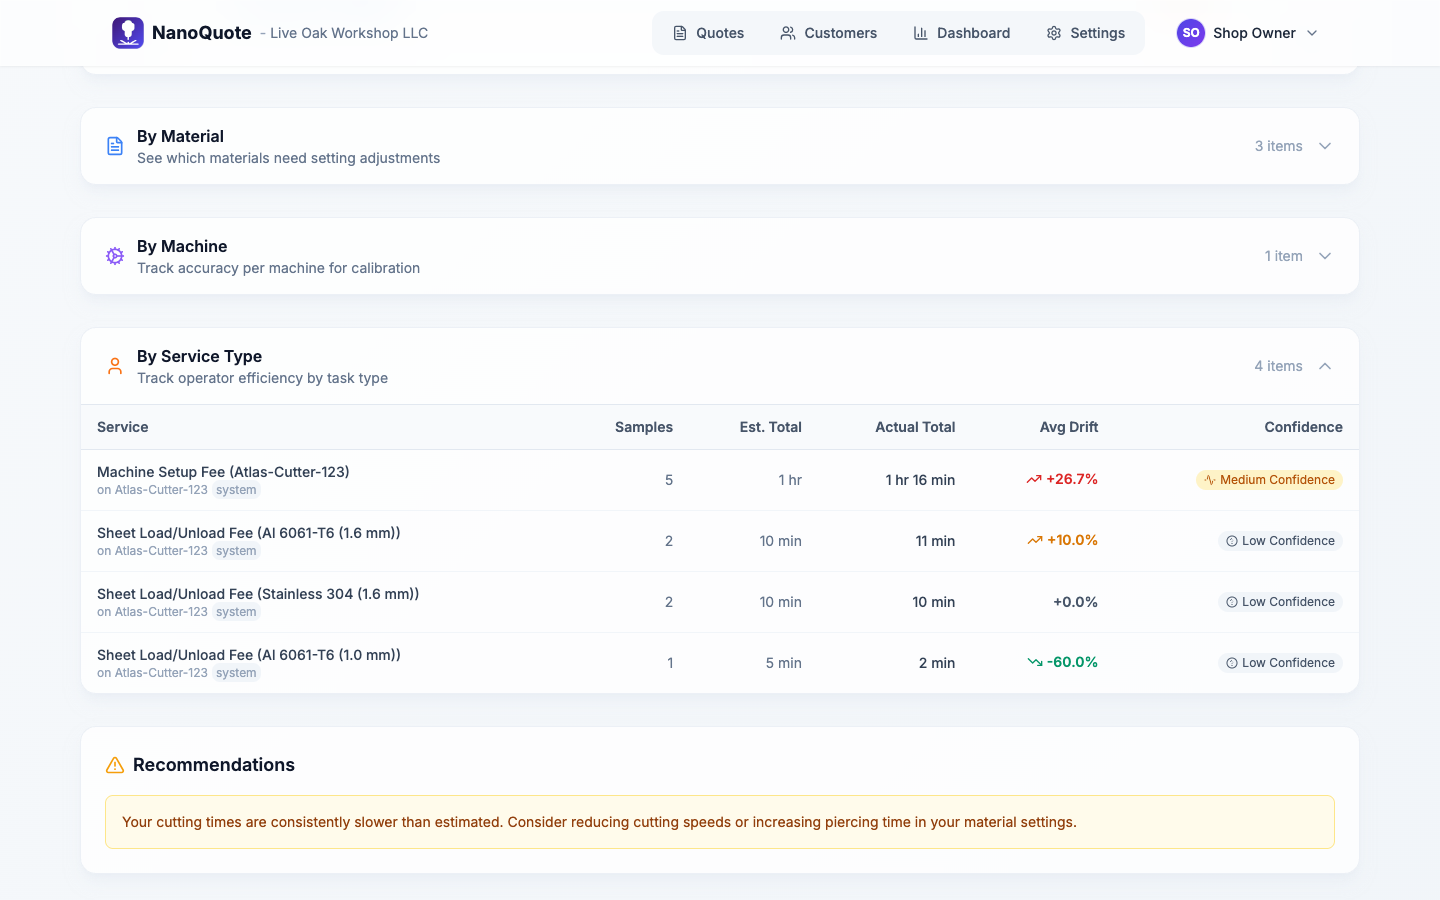Image resolution: width=1440 pixels, height=900 pixels.
Task: Click the upward trend icon beside +26.7%
Action: pos(1034,480)
